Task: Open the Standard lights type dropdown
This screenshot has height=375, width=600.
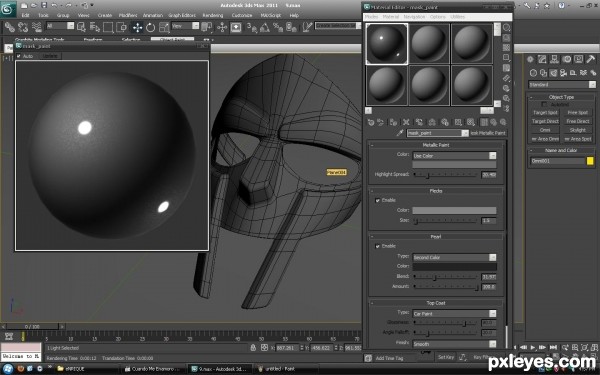Action: [x=562, y=85]
